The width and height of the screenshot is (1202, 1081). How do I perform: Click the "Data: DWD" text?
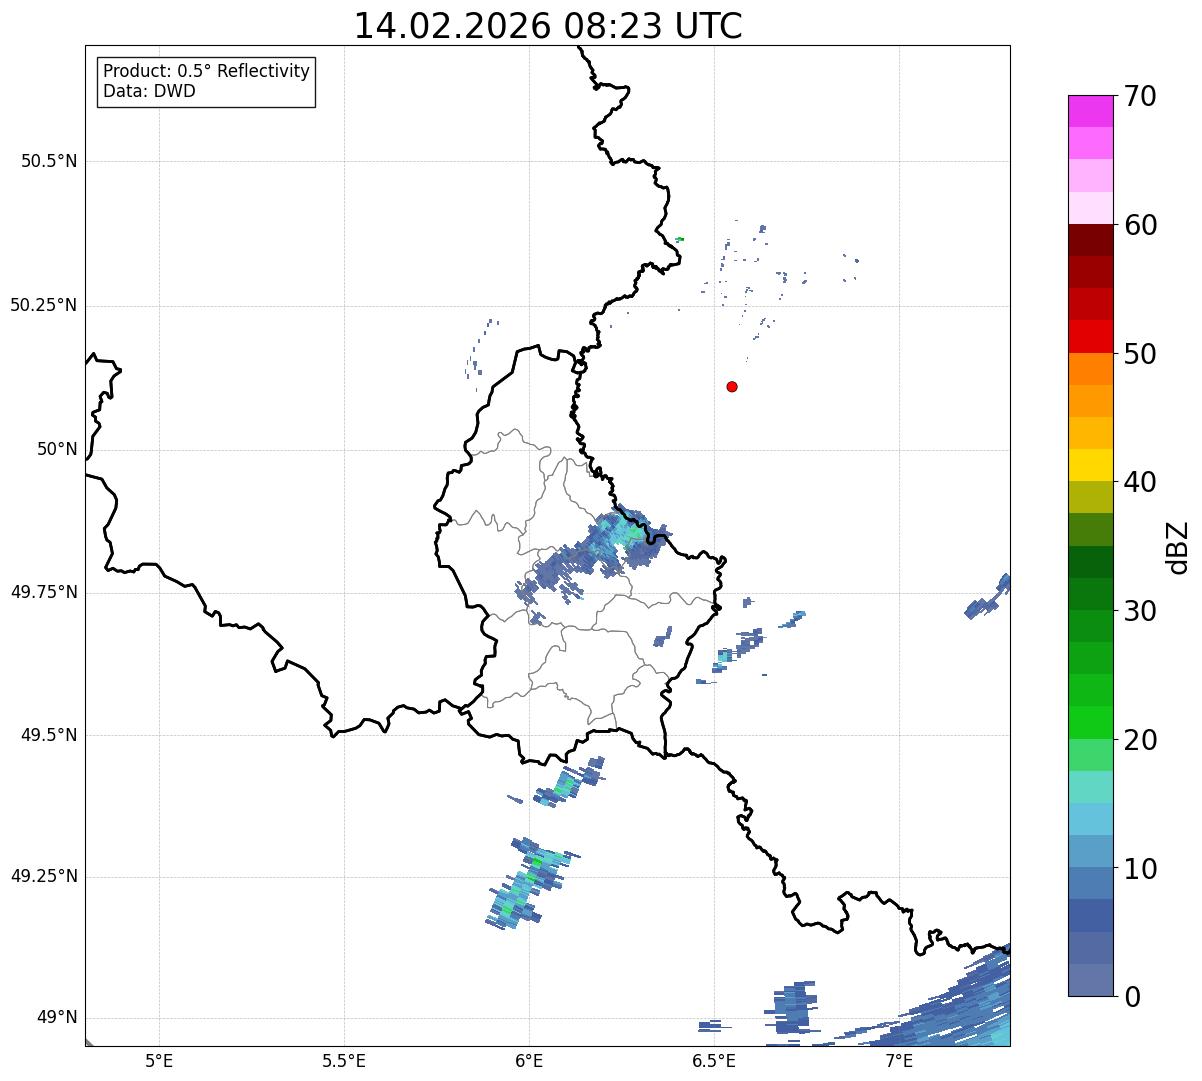tap(149, 91)
